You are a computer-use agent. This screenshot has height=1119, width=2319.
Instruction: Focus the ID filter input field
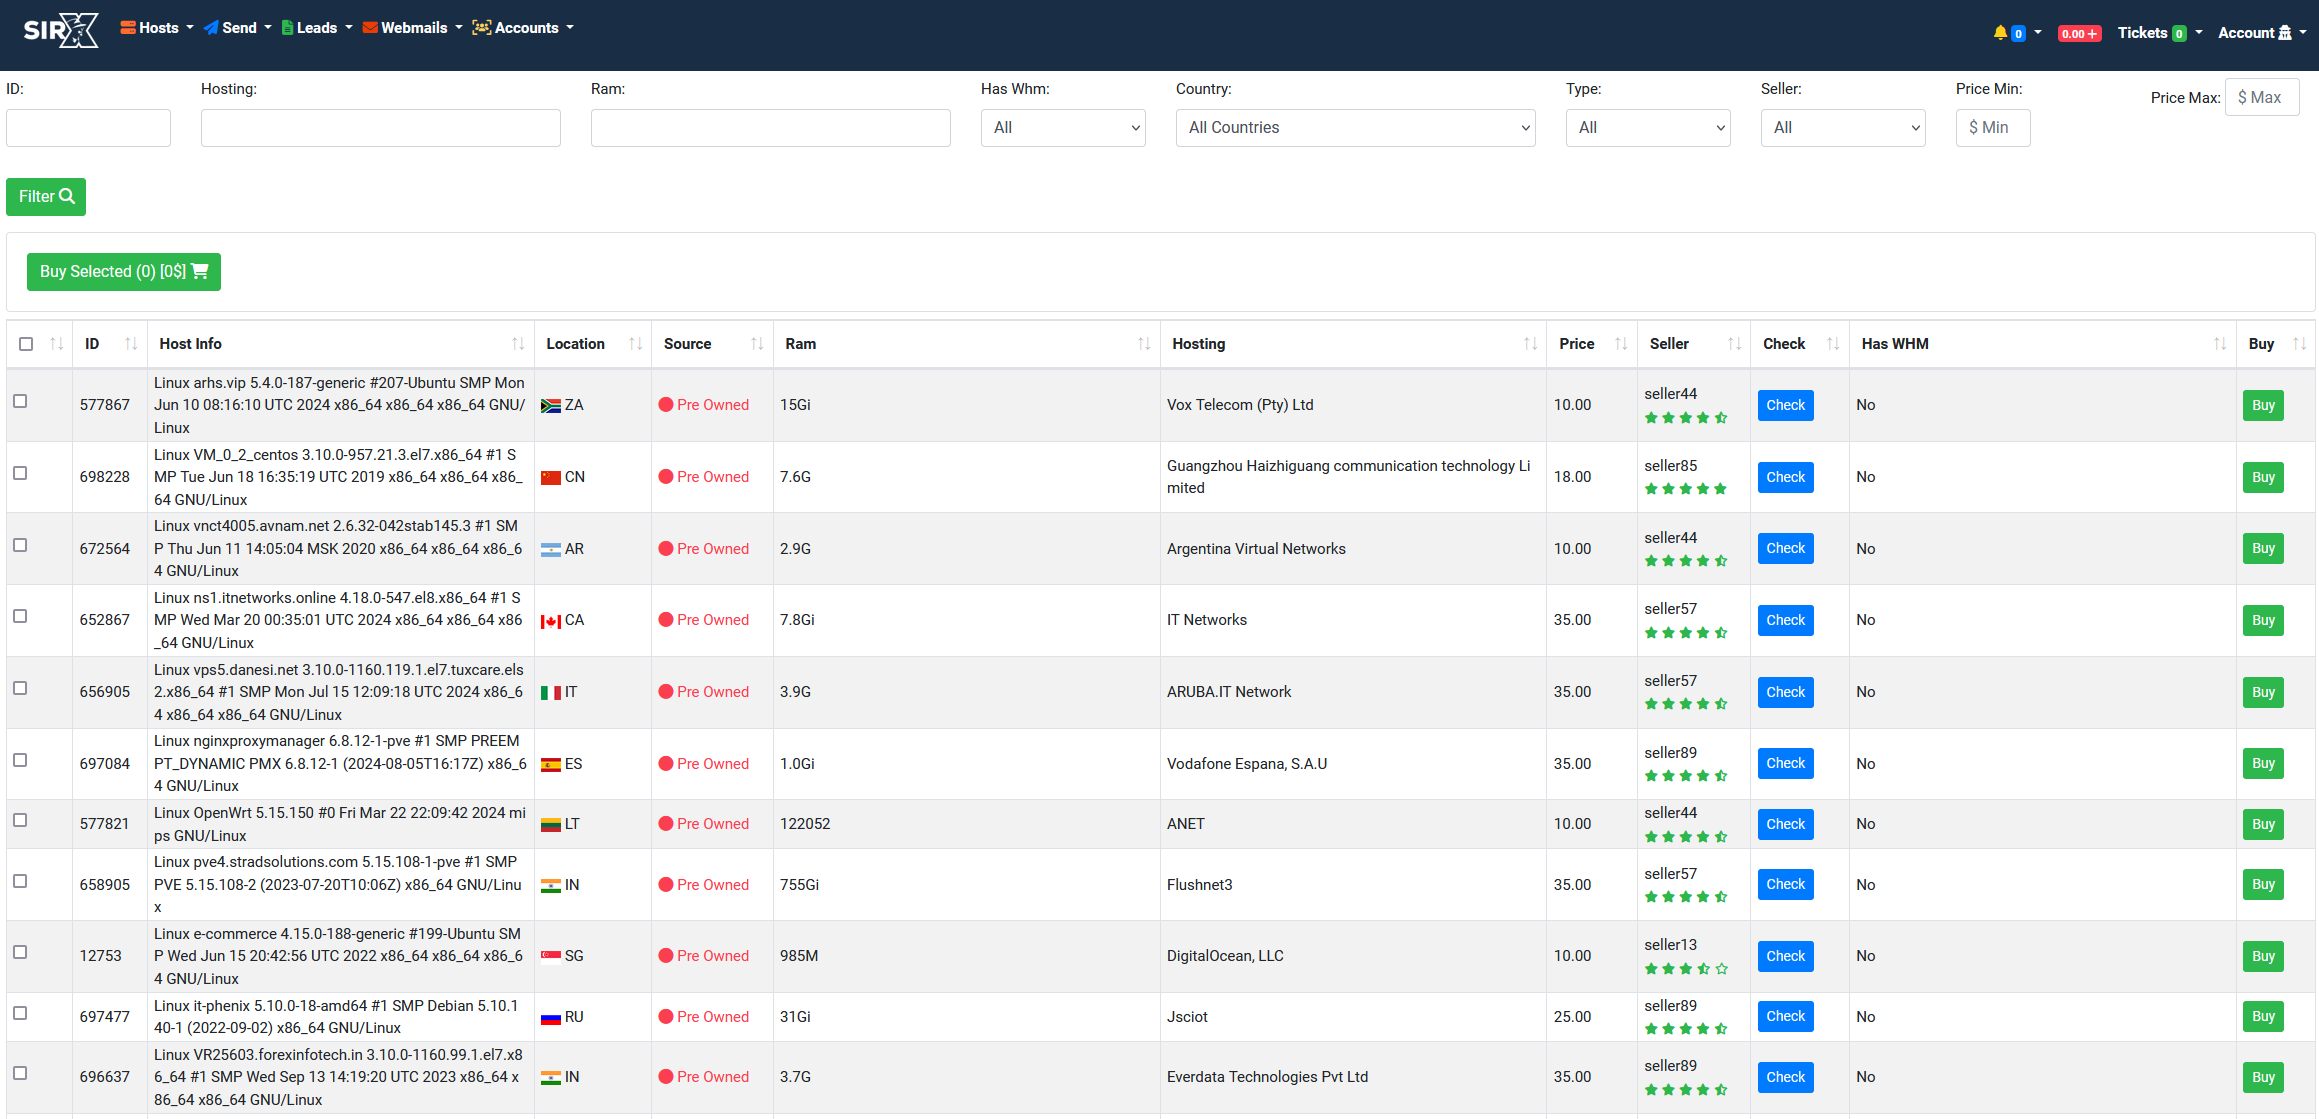click(88, 128)
